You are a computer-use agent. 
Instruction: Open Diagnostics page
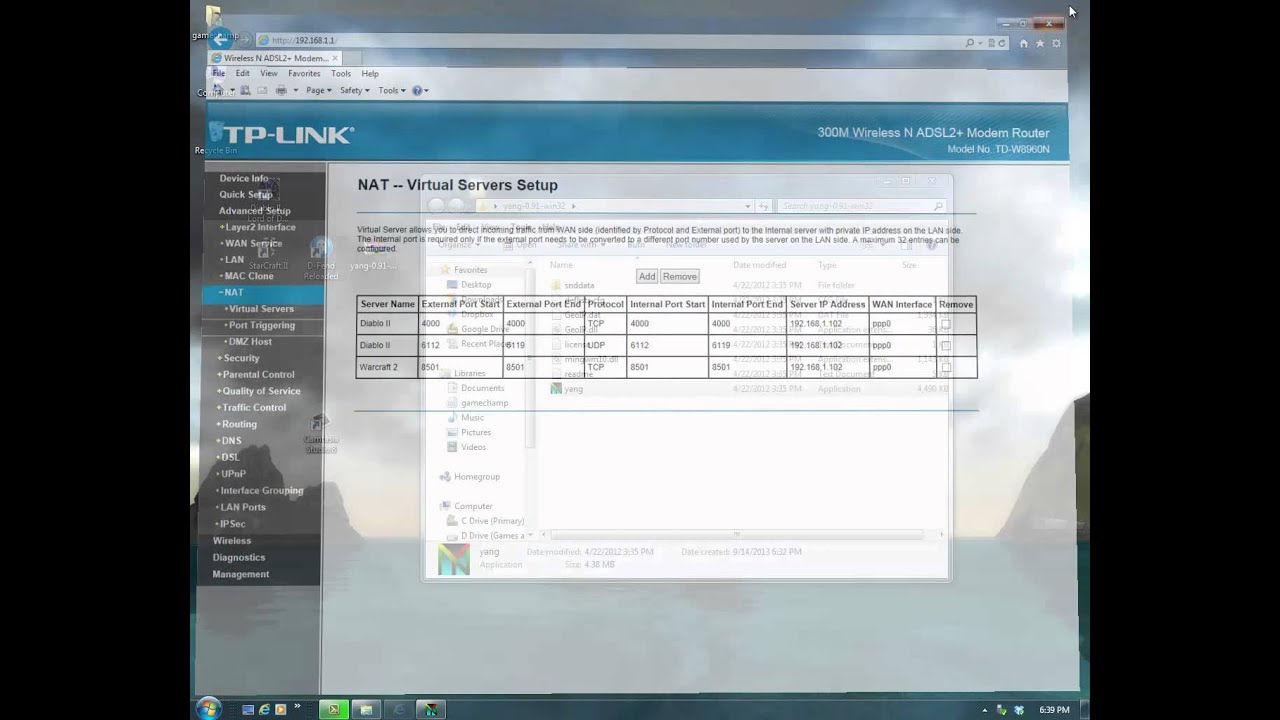tap(239, 557)
